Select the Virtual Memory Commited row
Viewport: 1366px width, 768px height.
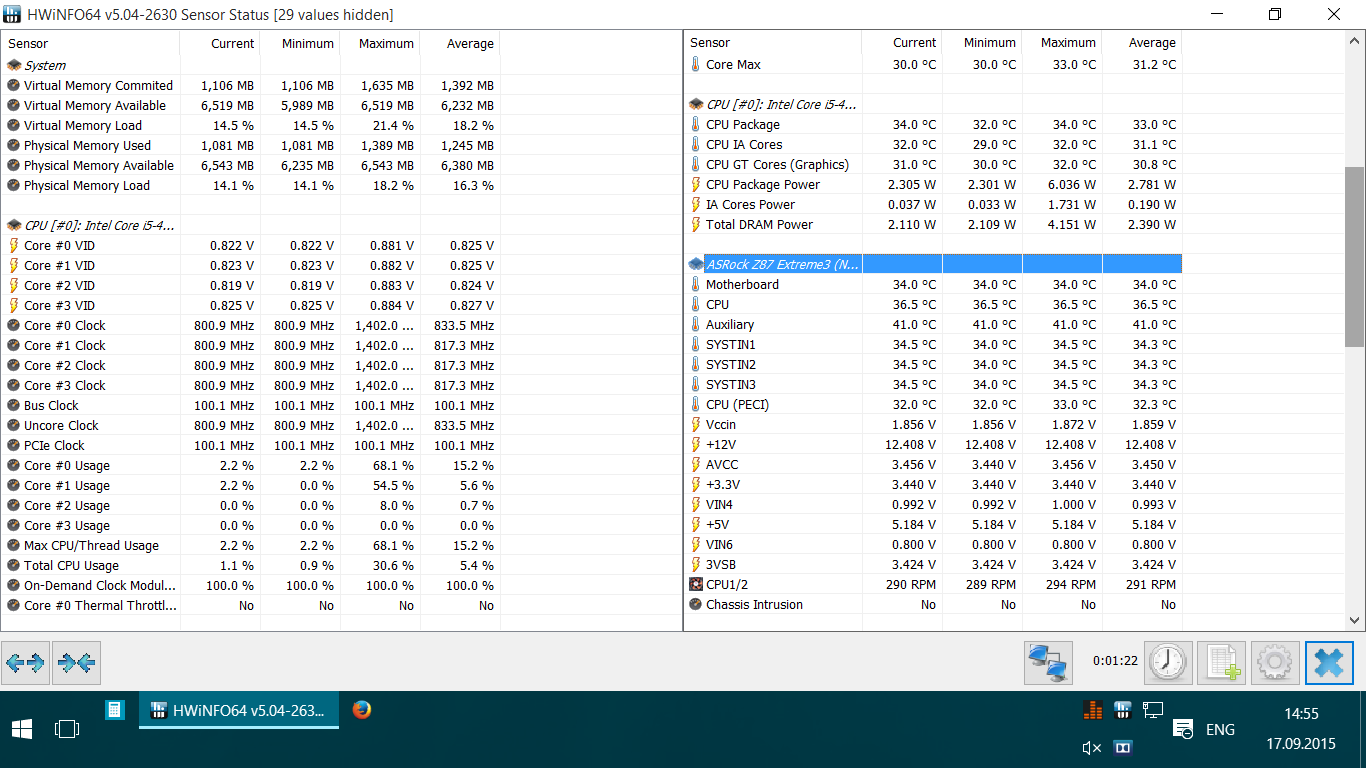click(x=251, y=85)
